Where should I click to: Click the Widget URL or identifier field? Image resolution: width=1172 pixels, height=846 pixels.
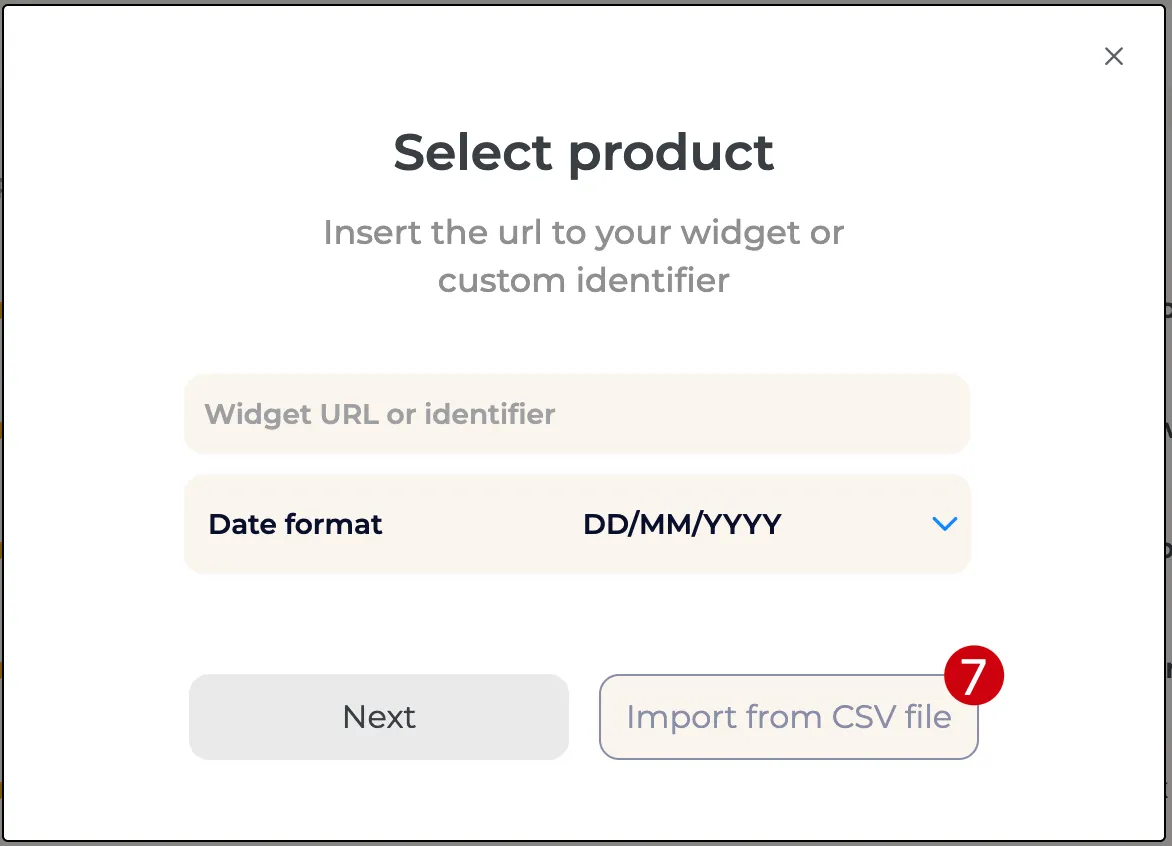click(578, 414)
